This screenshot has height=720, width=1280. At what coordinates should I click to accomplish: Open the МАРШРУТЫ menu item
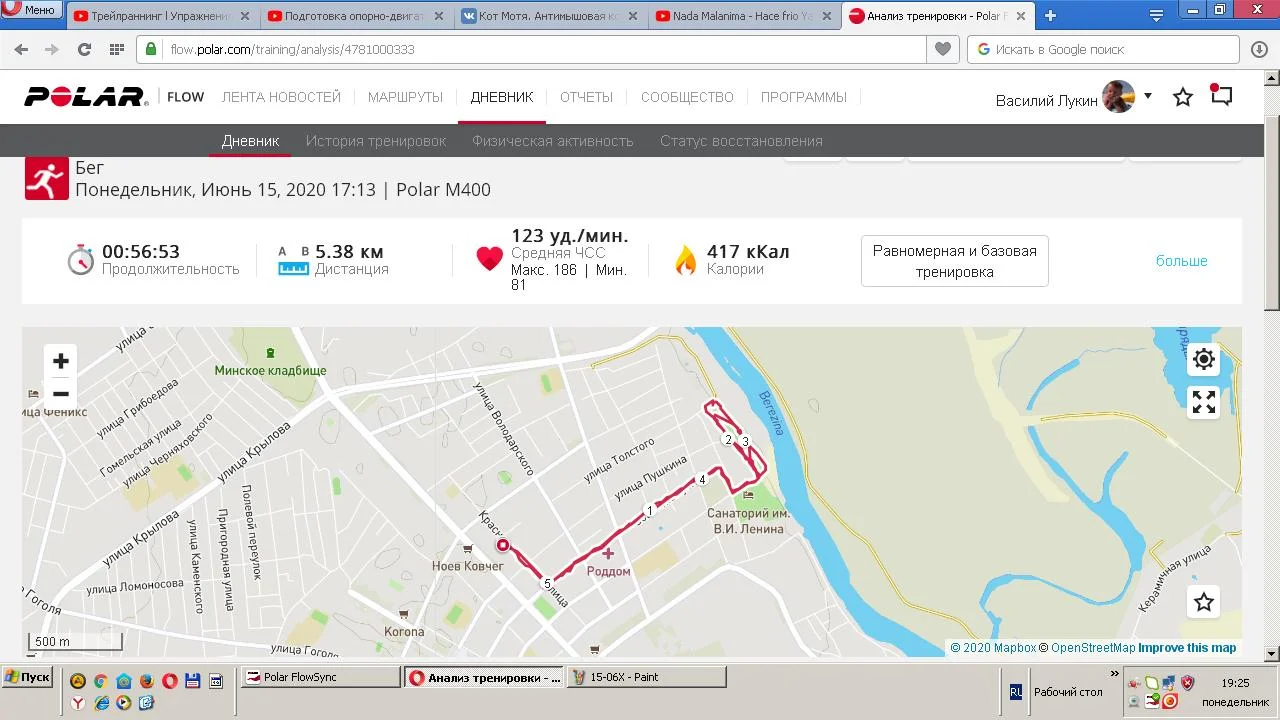point(405,97)
